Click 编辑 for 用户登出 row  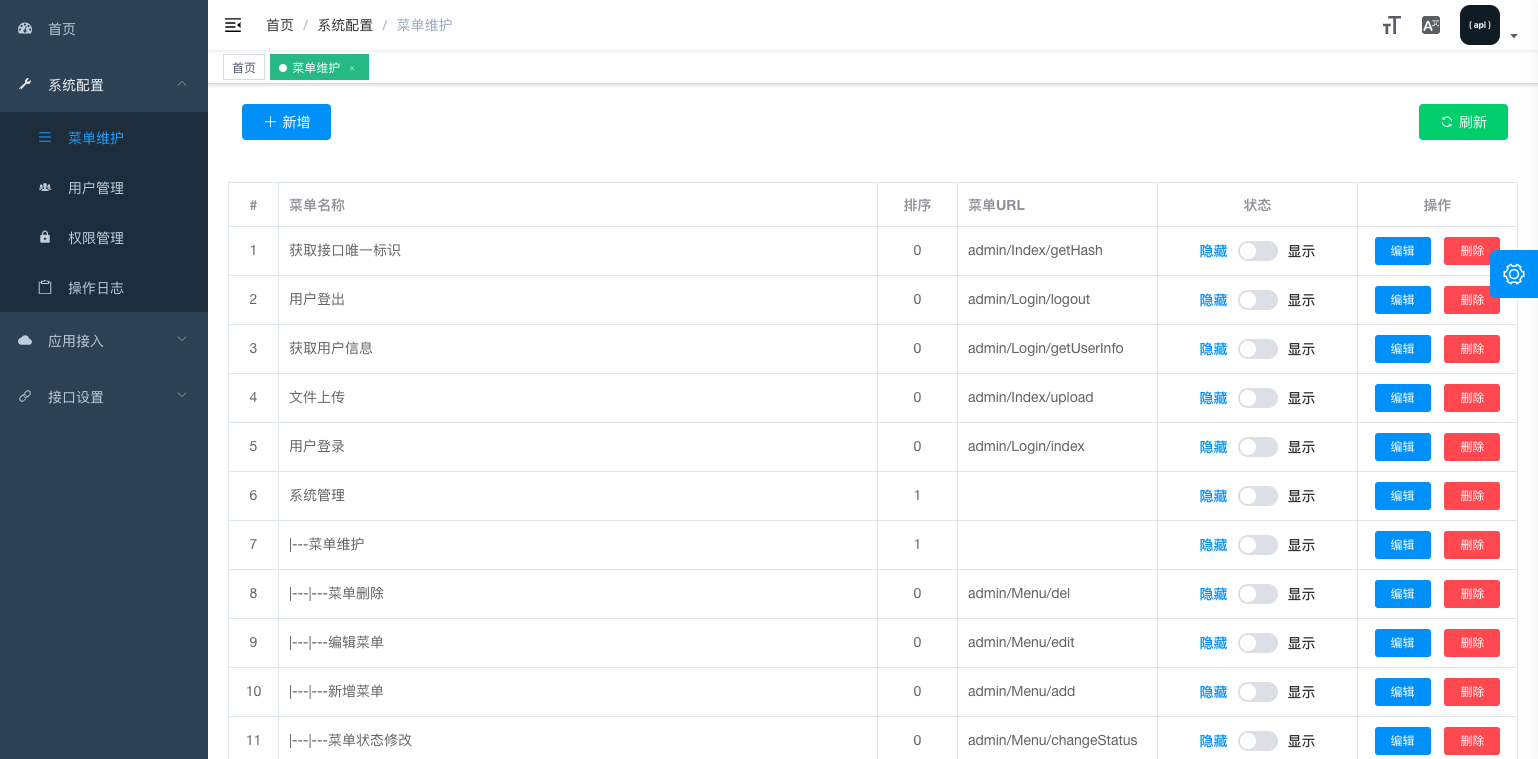[x=1403, y=300]
